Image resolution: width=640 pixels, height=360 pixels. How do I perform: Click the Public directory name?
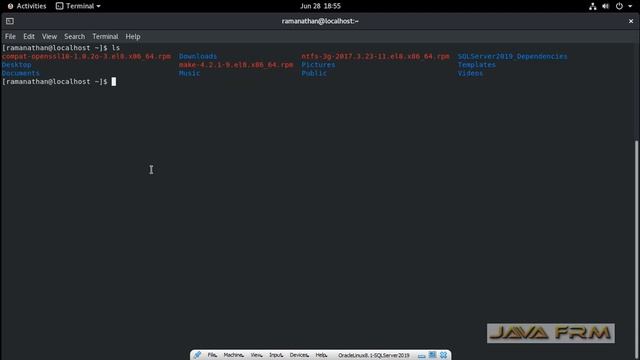pyautogui.click(x=314, y=73)
